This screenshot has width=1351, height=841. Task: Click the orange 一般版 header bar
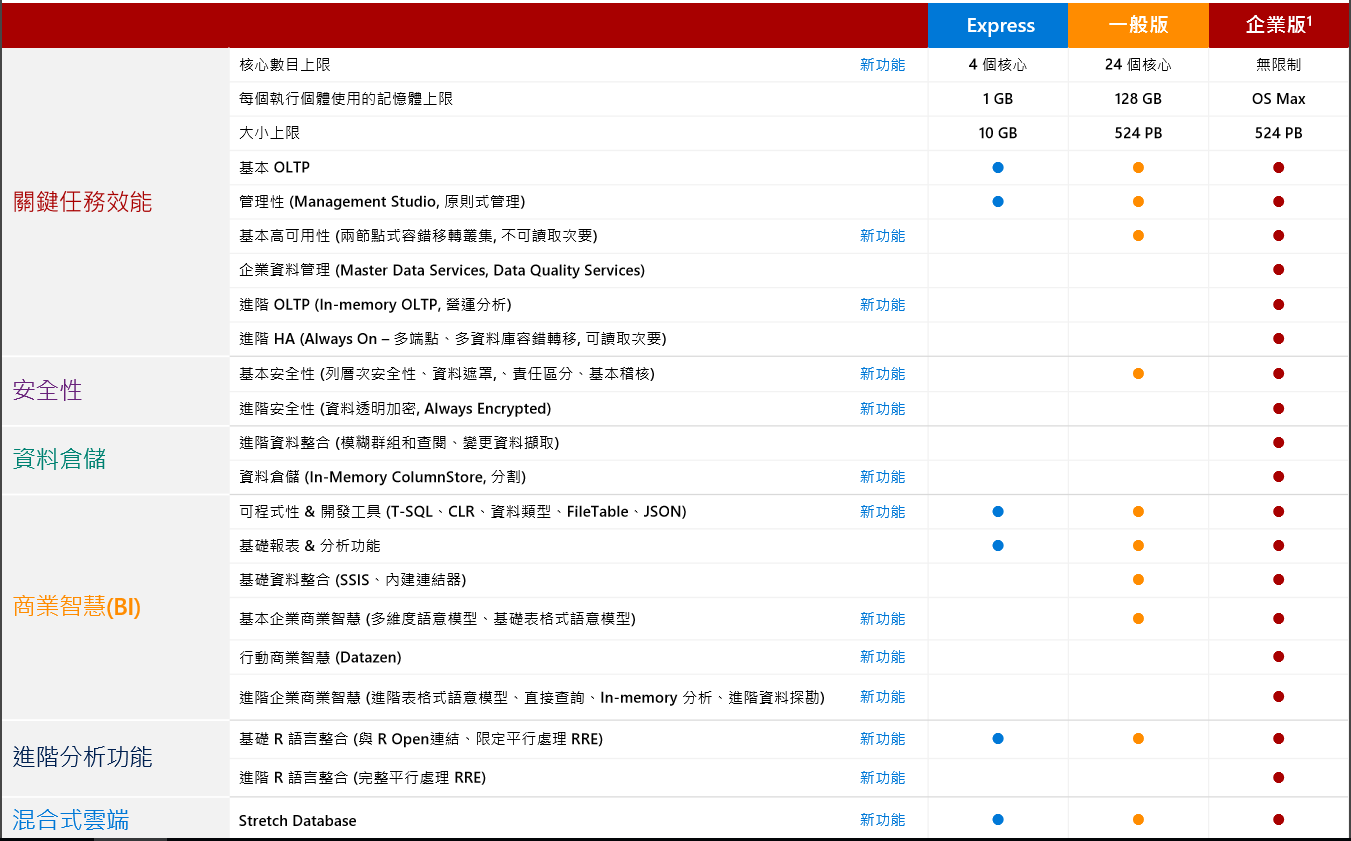(1138, 24)
